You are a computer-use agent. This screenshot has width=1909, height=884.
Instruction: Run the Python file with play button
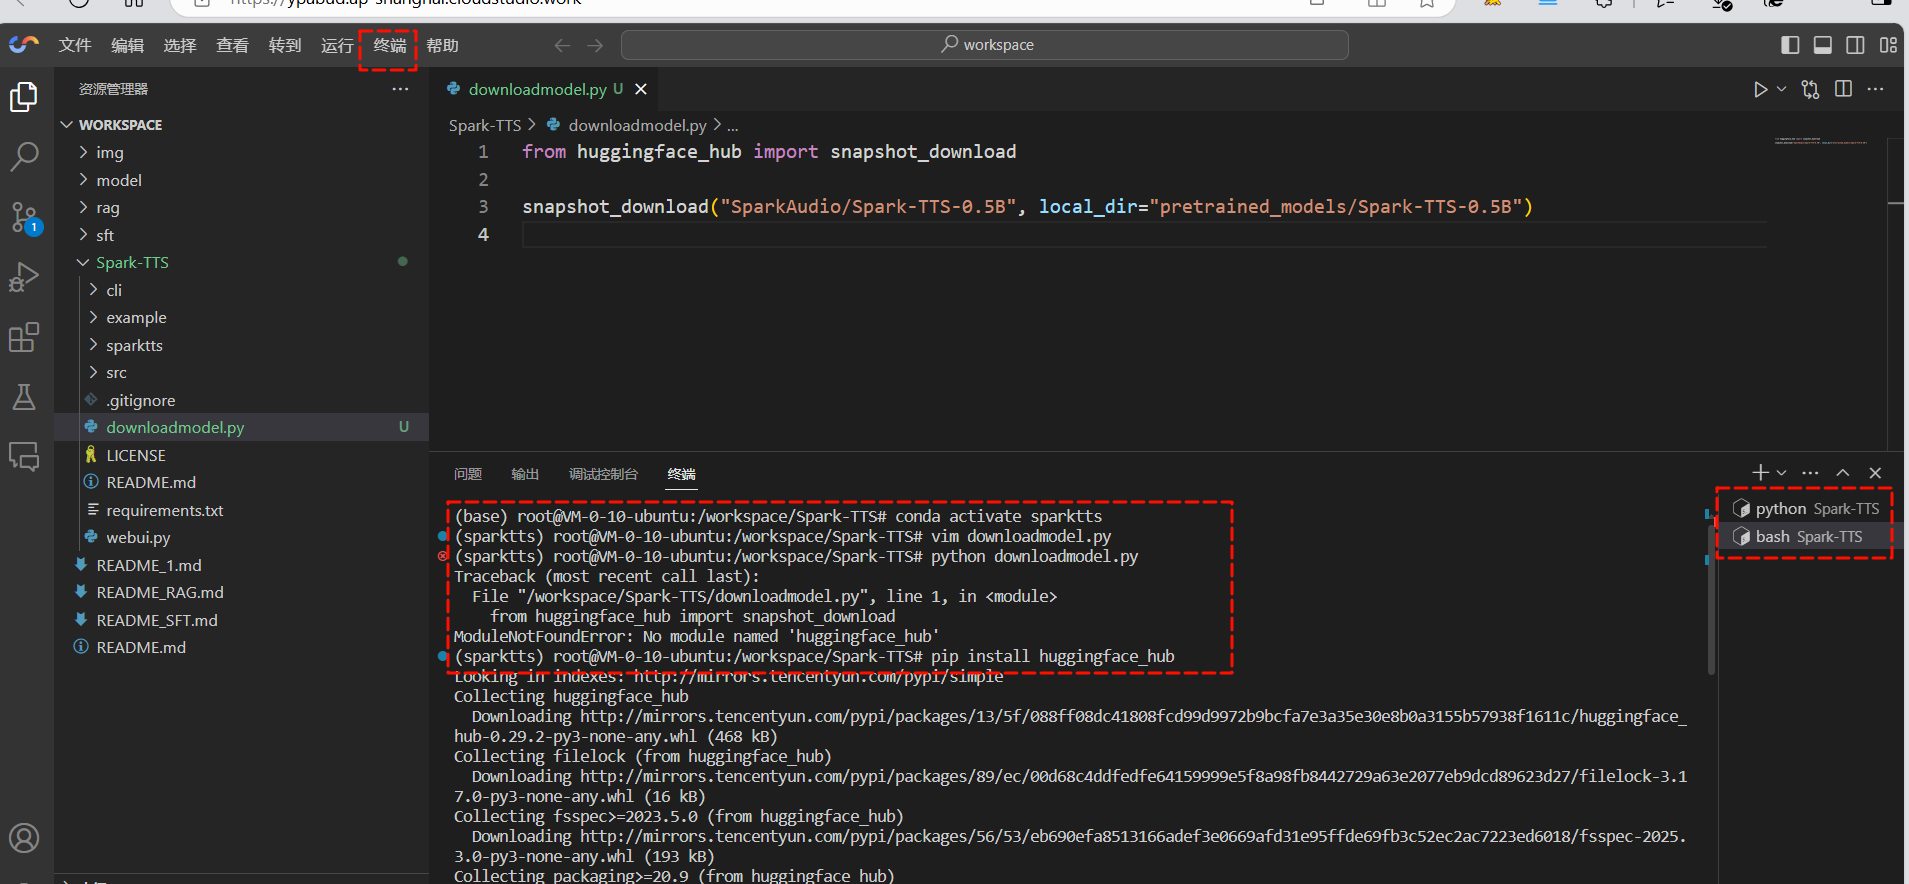(1760, 89)
